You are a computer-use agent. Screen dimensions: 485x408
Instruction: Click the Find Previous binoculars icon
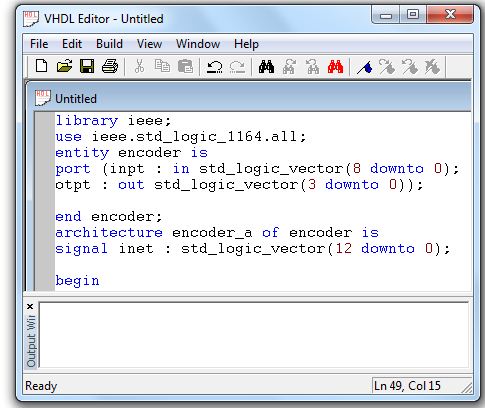[312, 67]
